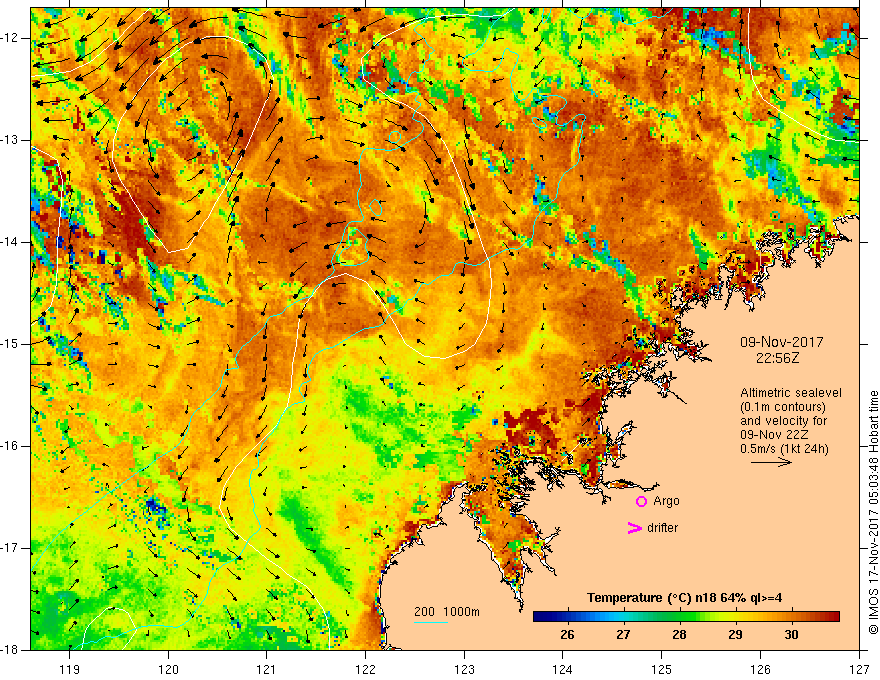
Task: Click the '27' color bar tick label
Action: click(623, 635)
